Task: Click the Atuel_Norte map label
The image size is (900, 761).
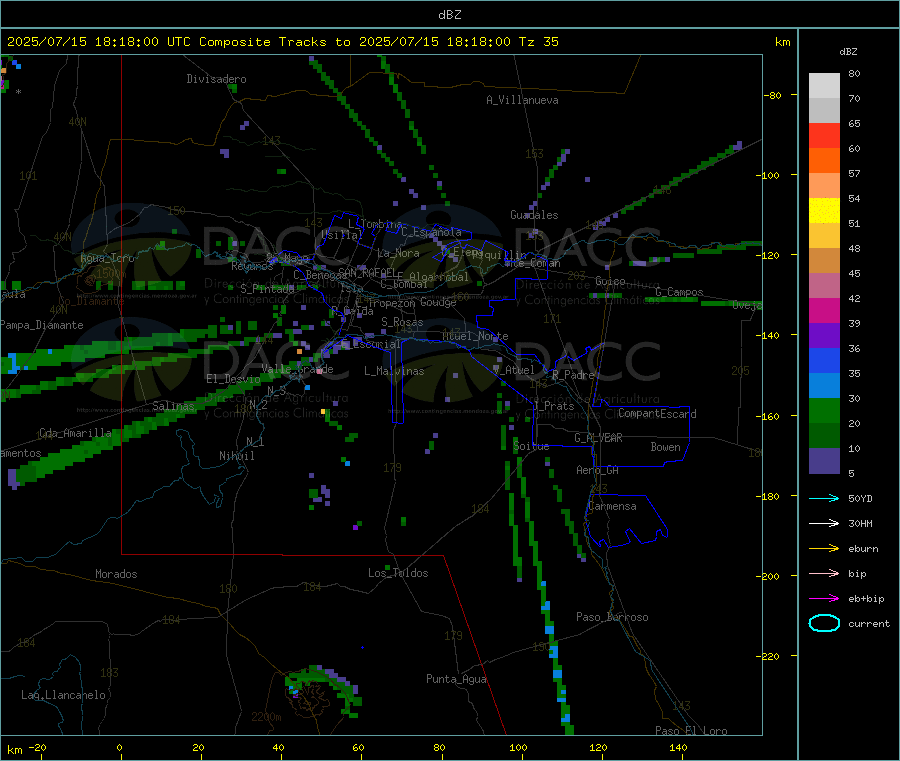Action: click(475, 336)
